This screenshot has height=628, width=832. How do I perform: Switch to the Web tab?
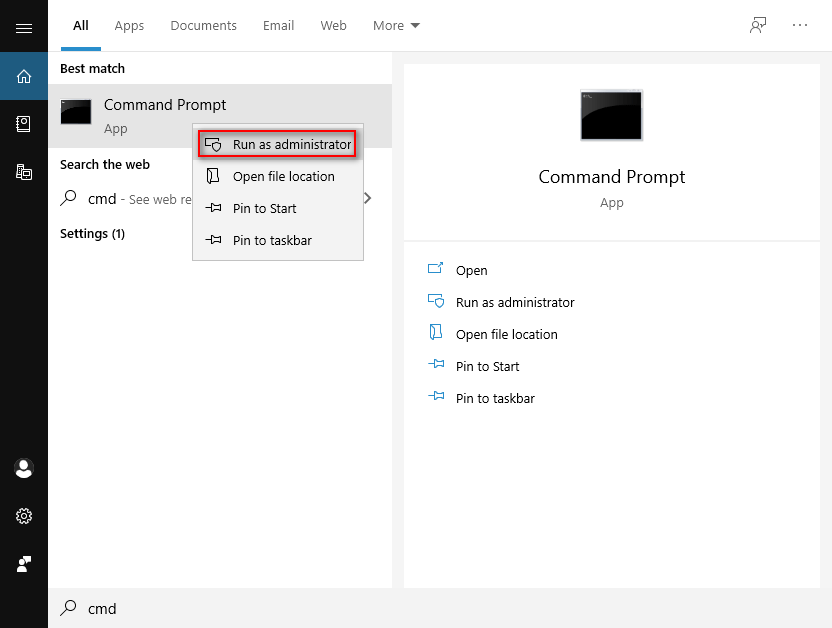tap(333, 26)
